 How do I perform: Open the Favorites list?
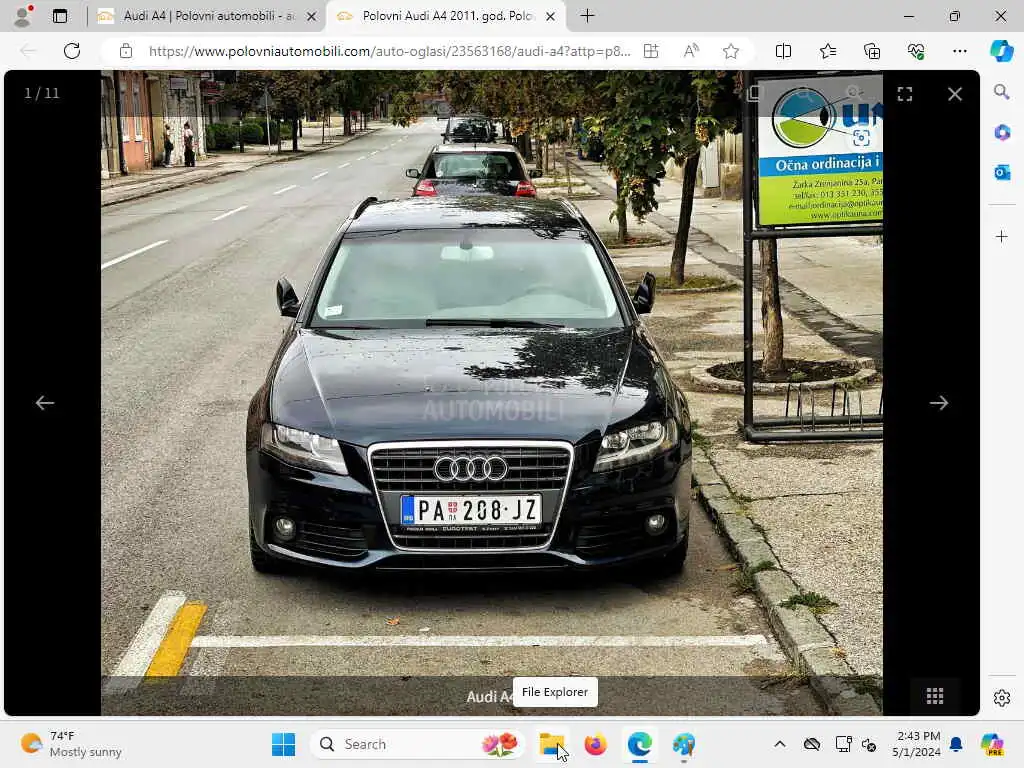click(827, 51)
